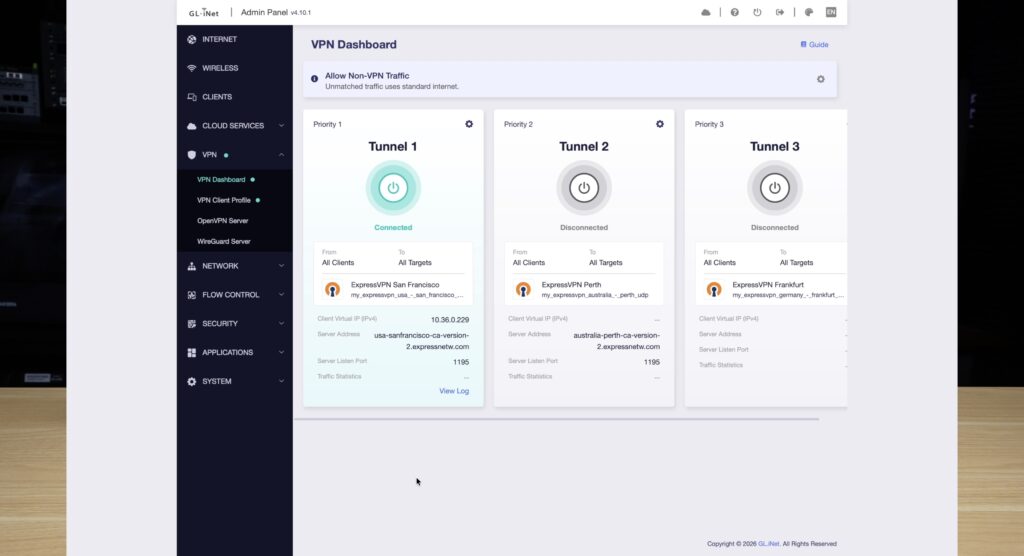Click View Log in Tunnel 1
Viewport: 1024px width, 556px height.
click(454, 391)
